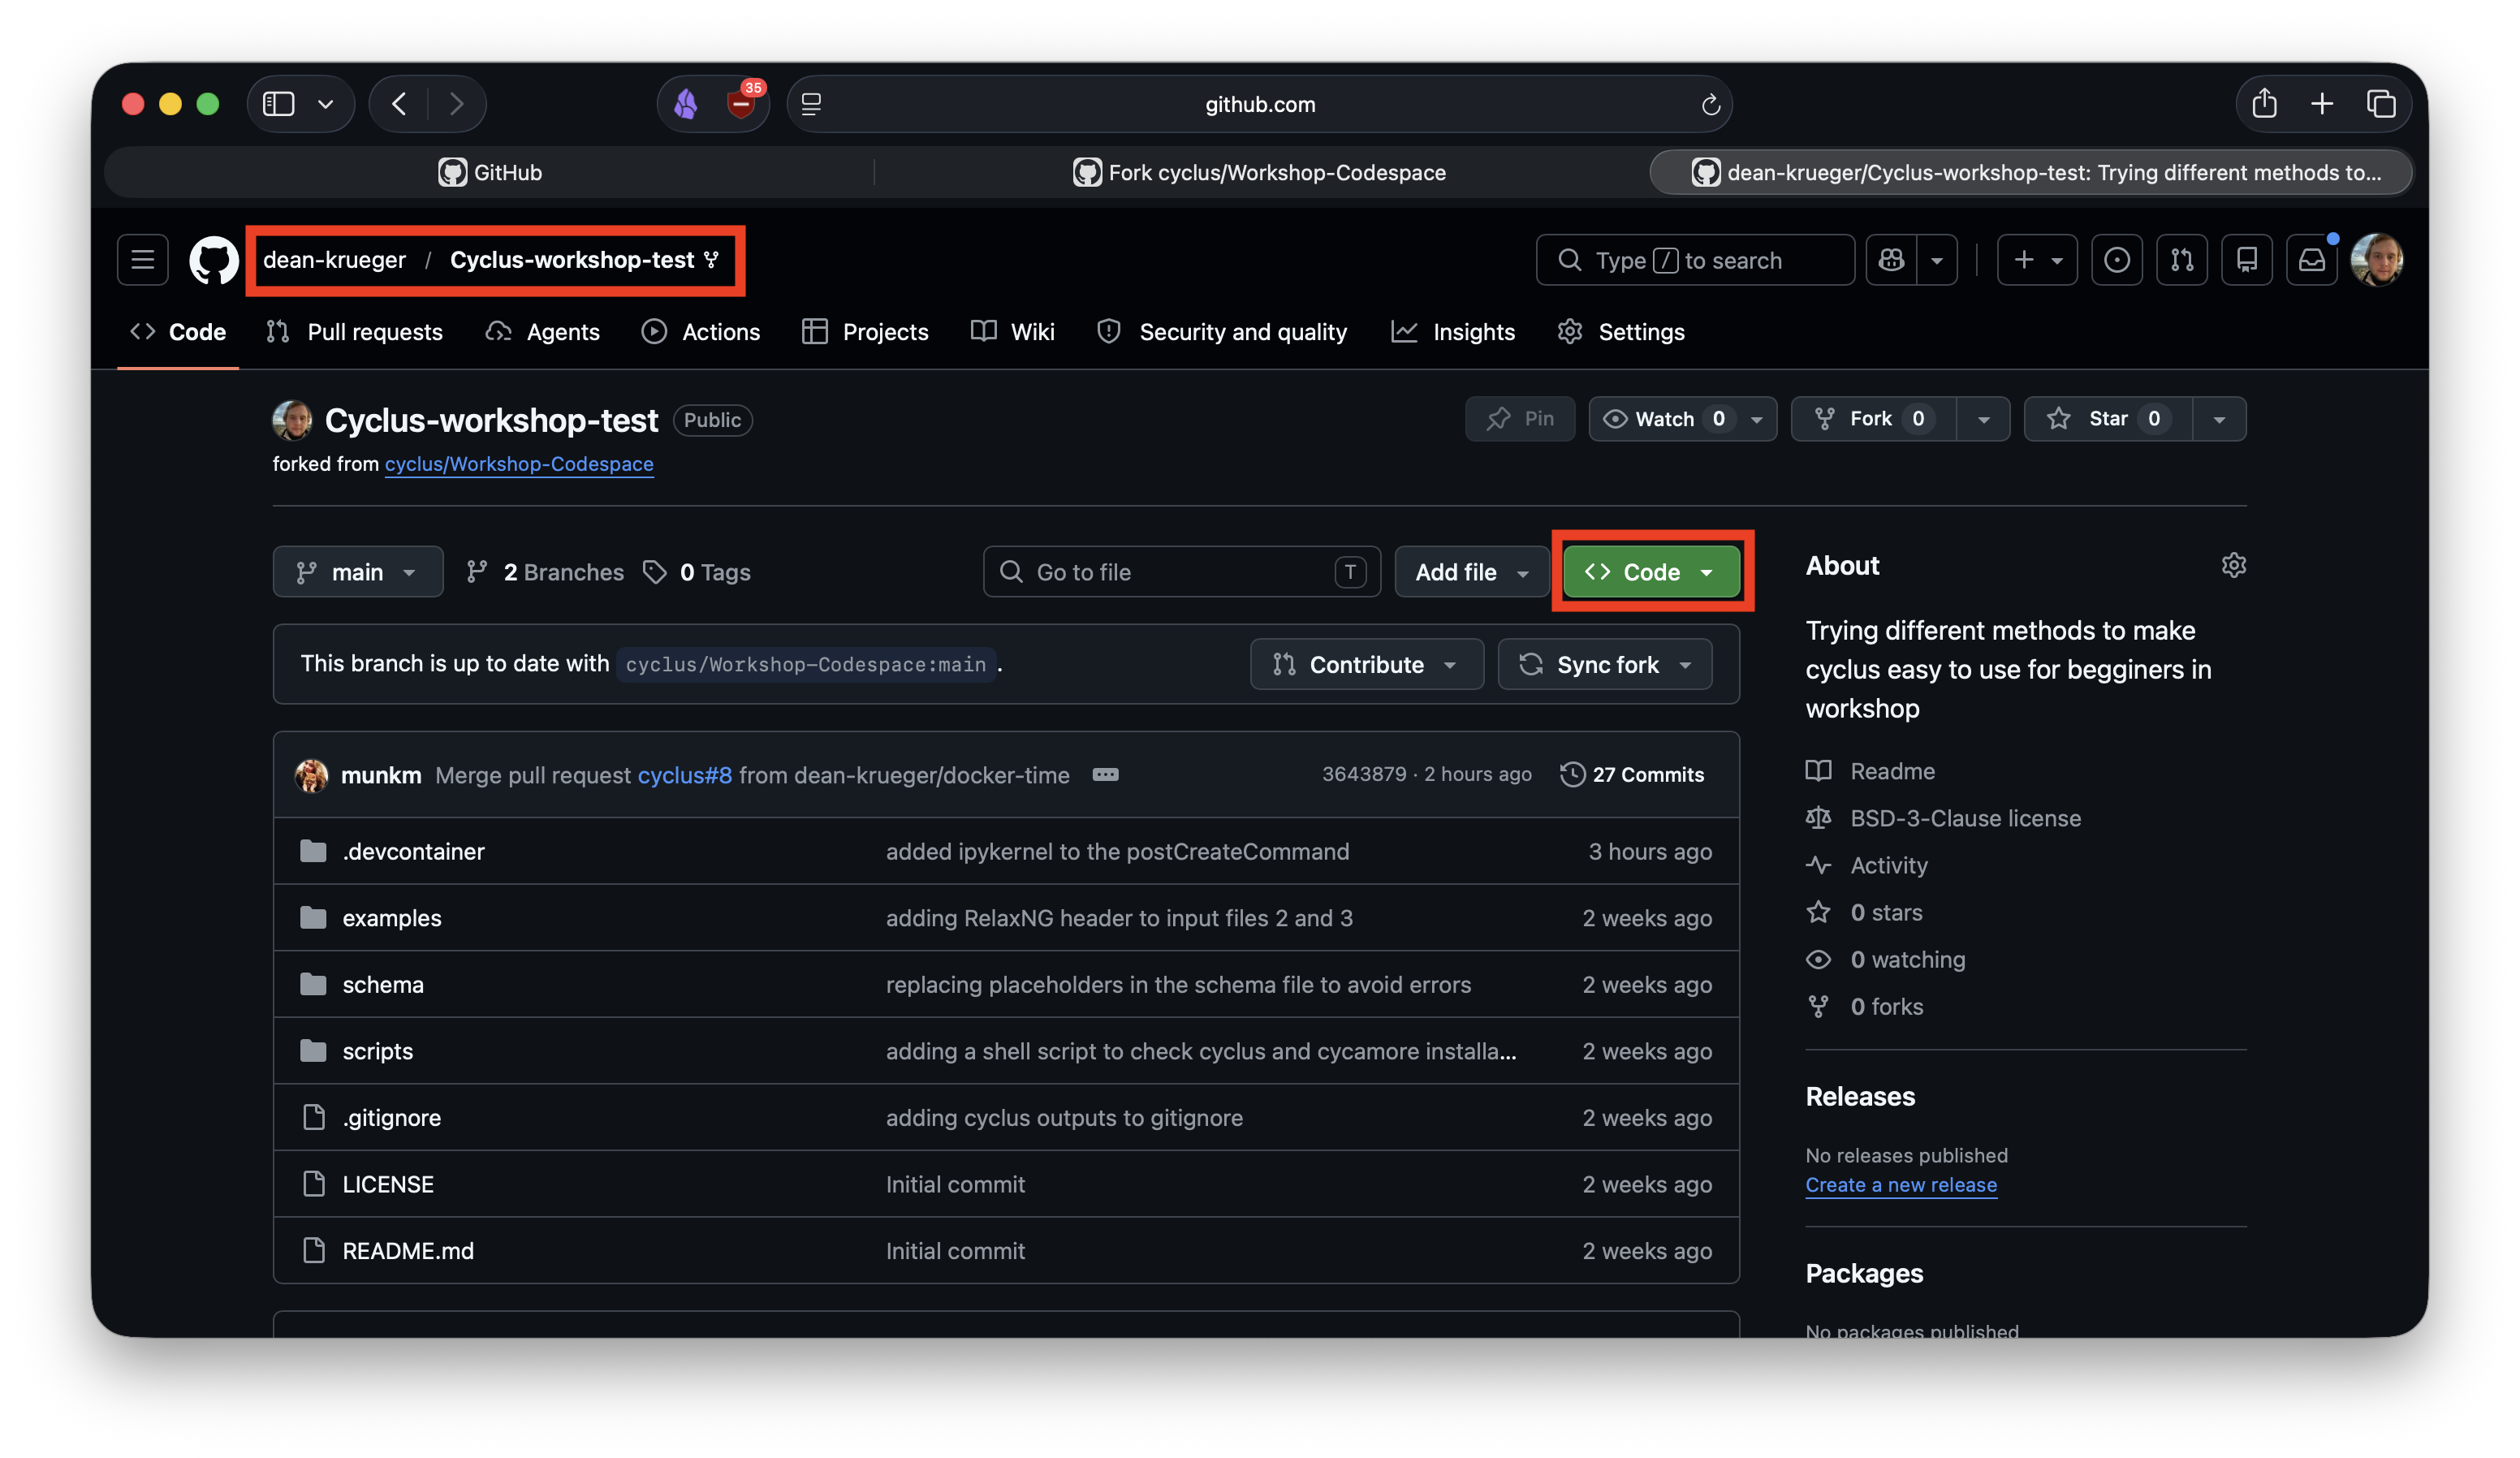Image resolution: width=2520 pixels, height=1458 pixels.
Task: Expand commit message ellipsis icon
Action: point(1105,775)
